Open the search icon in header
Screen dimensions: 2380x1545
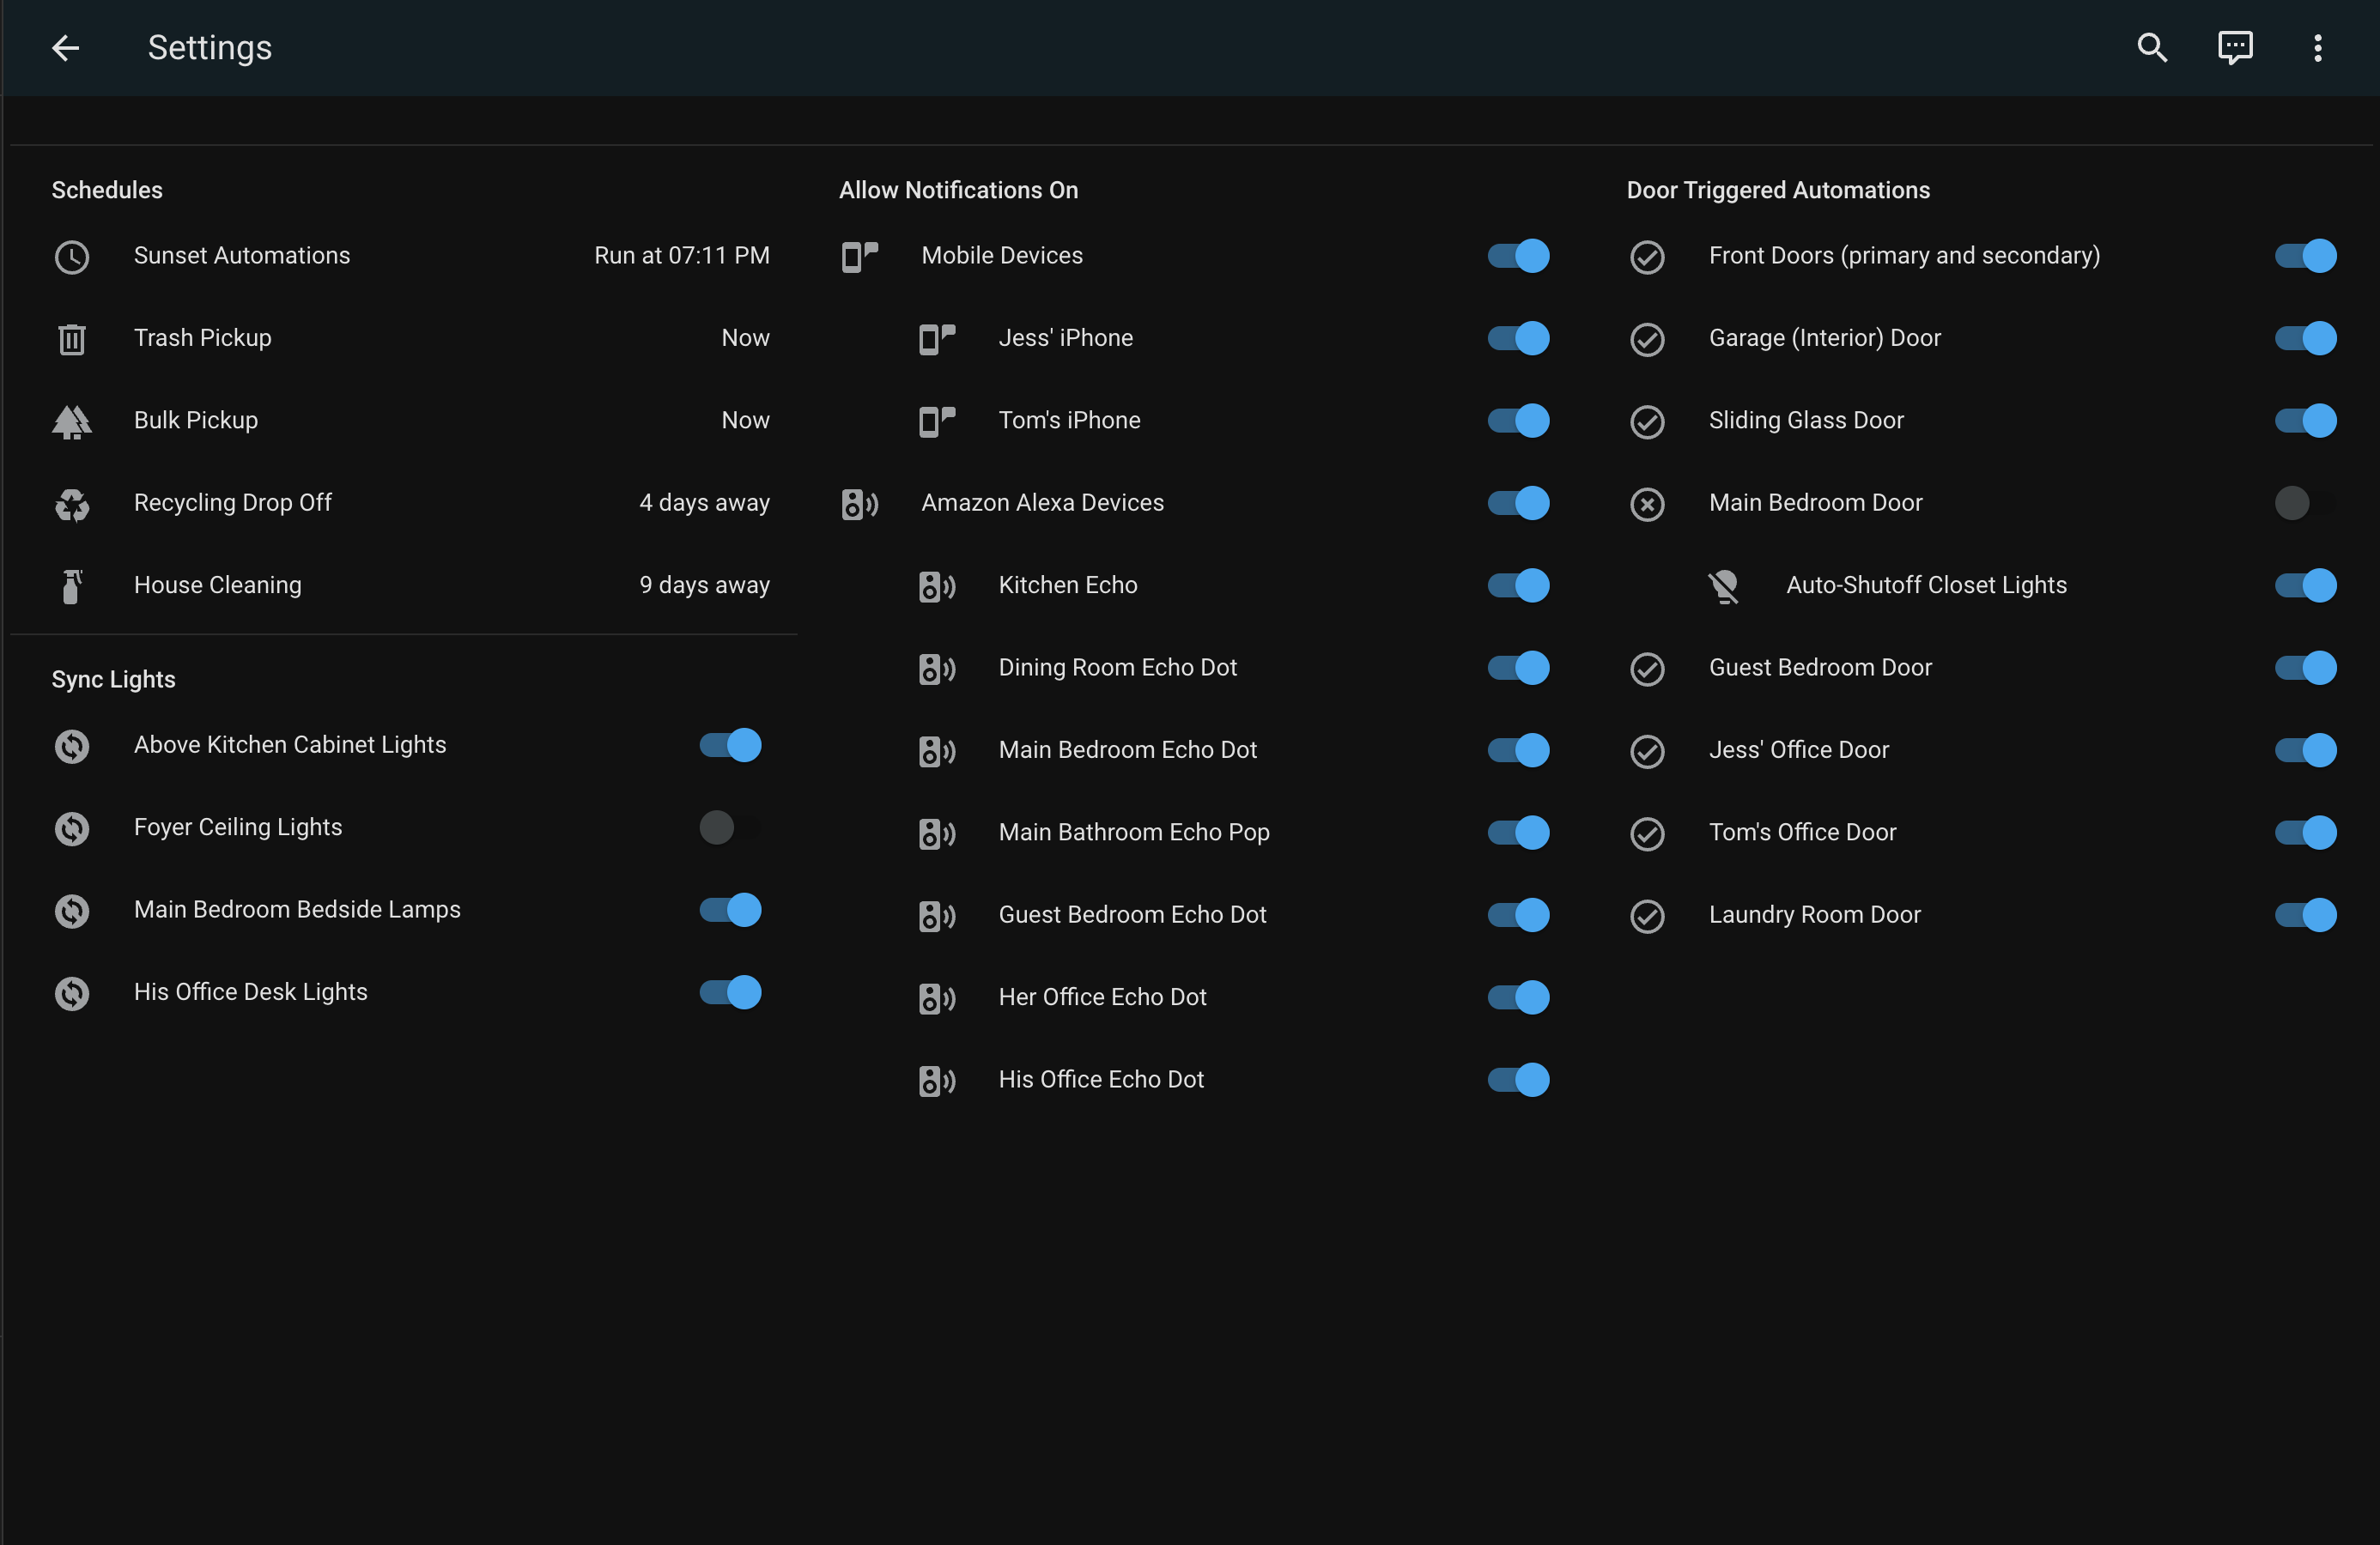tap(2152, 48)
